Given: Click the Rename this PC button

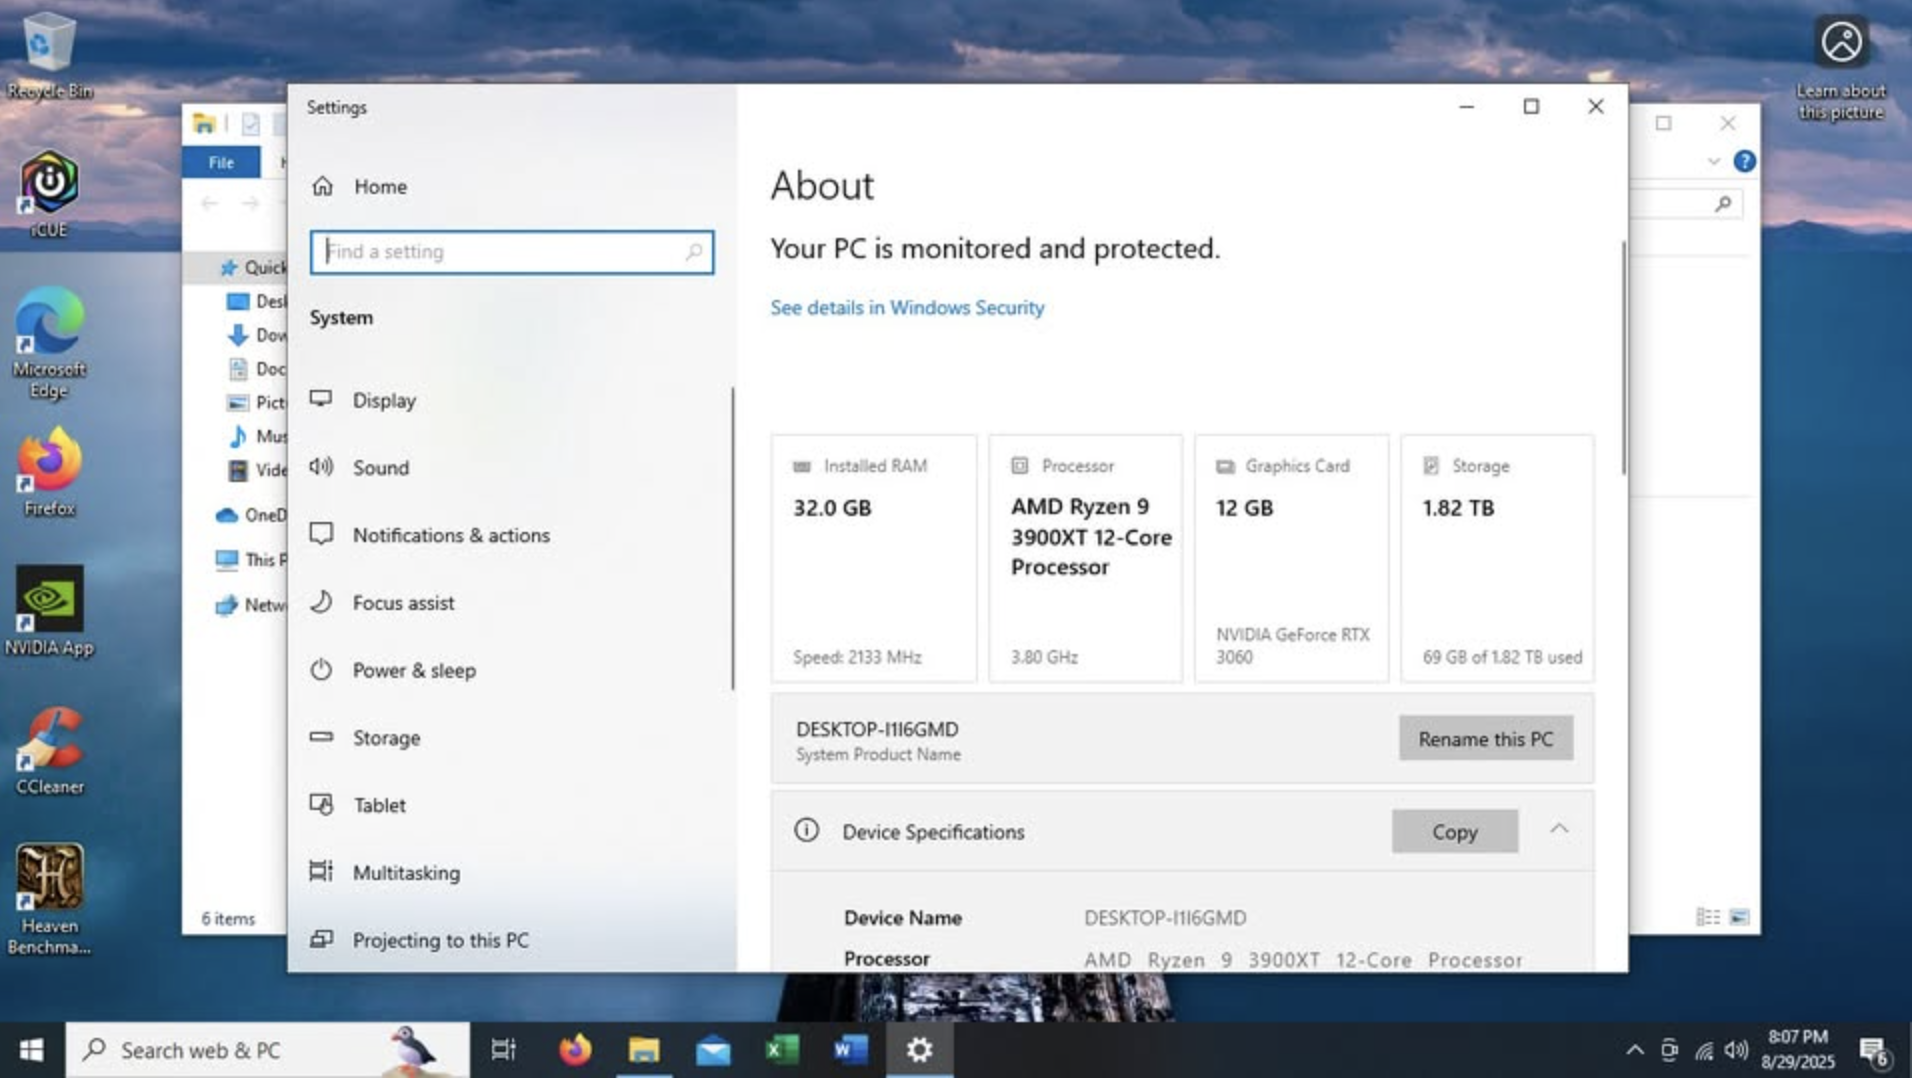Looking at the screenshot, I should pyautogui.click(x=1485, y=739).
